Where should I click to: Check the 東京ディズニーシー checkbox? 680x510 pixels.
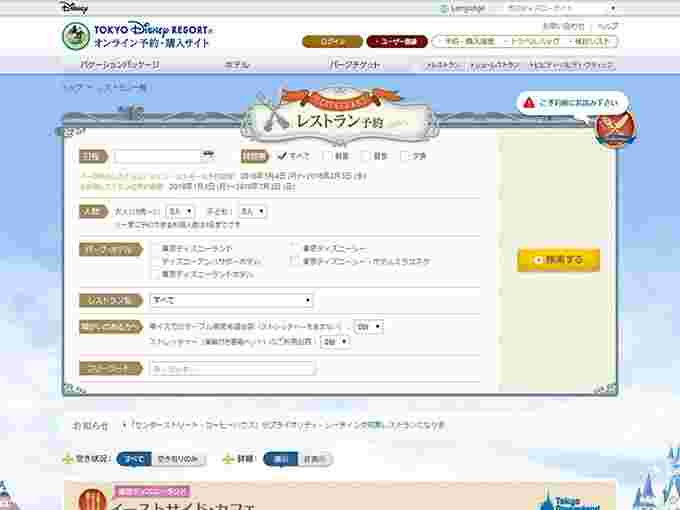click(x=295, y=248)
